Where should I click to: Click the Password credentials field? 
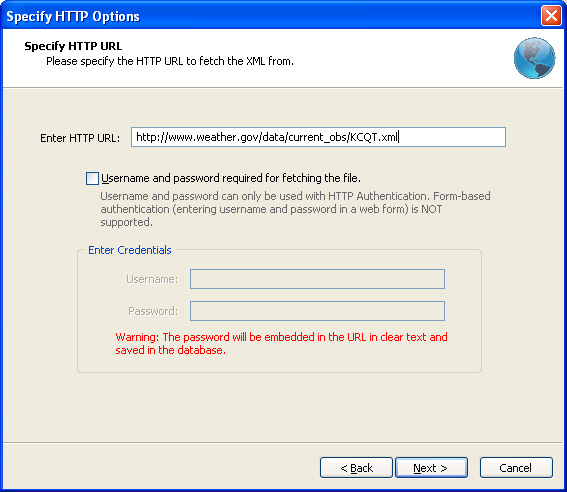point(317,311)
